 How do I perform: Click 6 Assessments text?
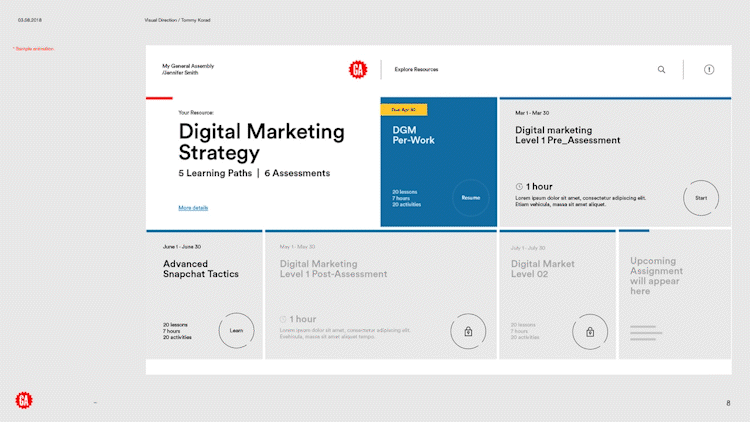tap(297, 173)
